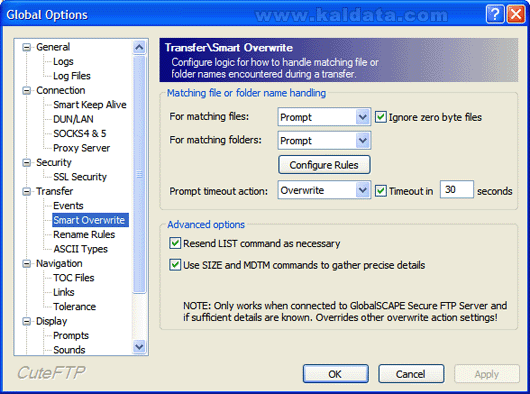This screenshot has width=530, height=394.
Task: Collapse the Connection tree node
Action: point(26,91)
